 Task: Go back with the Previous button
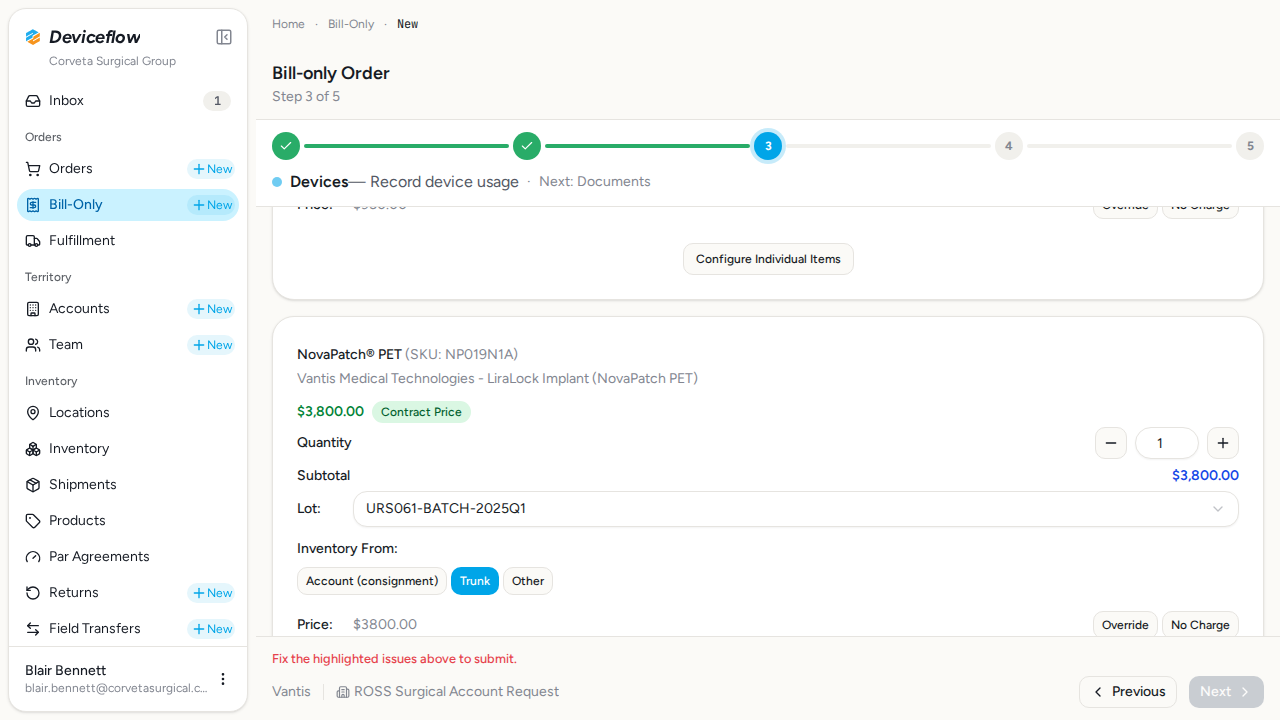coord(1128,692)
